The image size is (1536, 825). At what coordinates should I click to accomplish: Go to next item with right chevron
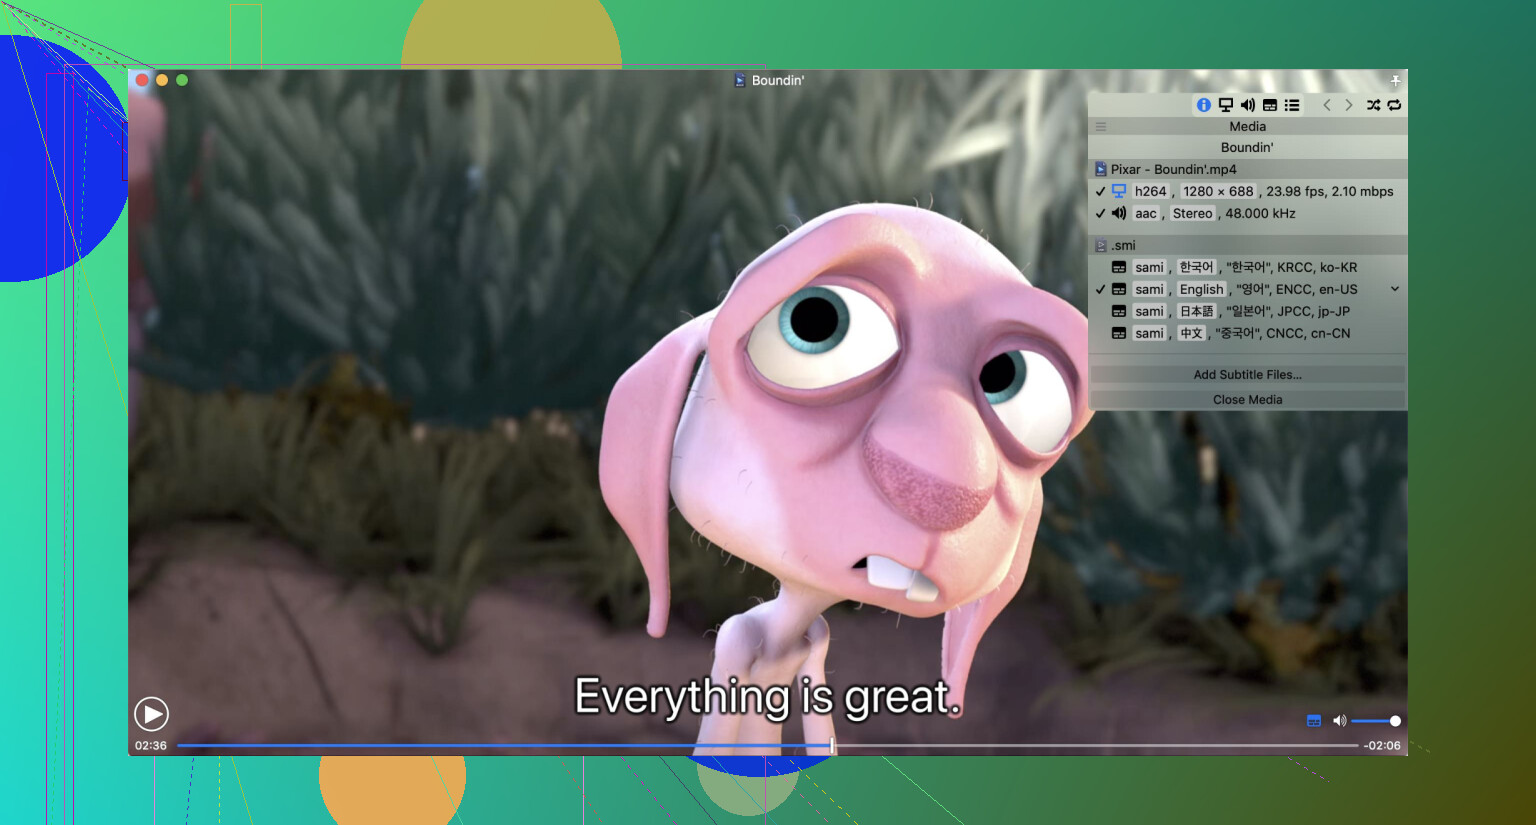tap(1349, 105)
